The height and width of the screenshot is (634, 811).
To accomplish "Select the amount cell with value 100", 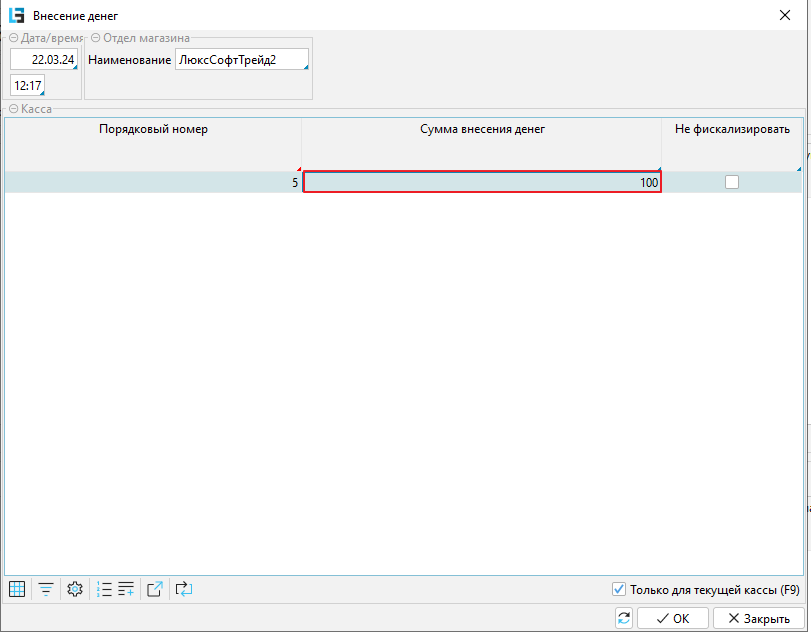I will coord(481,182).
